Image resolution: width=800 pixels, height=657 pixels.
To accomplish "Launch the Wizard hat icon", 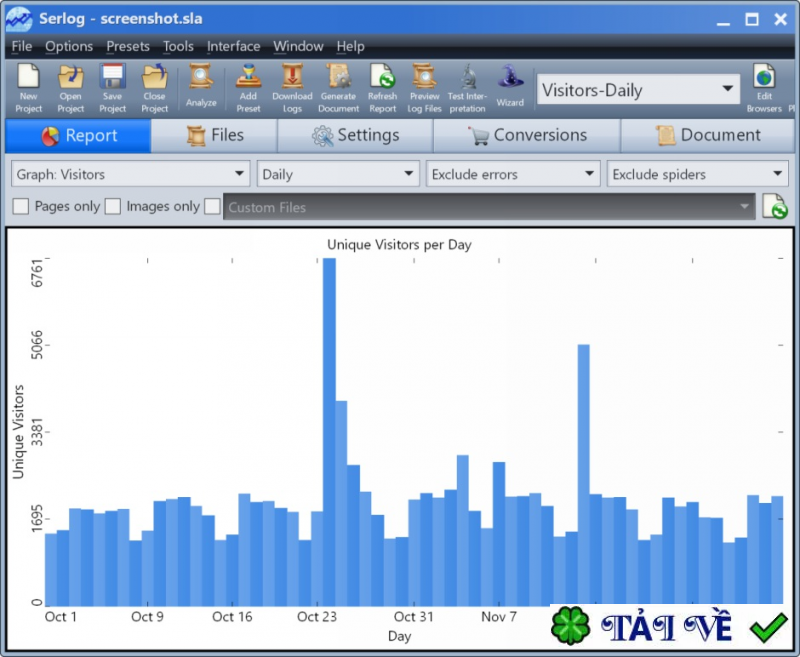I will pos(510,85).
